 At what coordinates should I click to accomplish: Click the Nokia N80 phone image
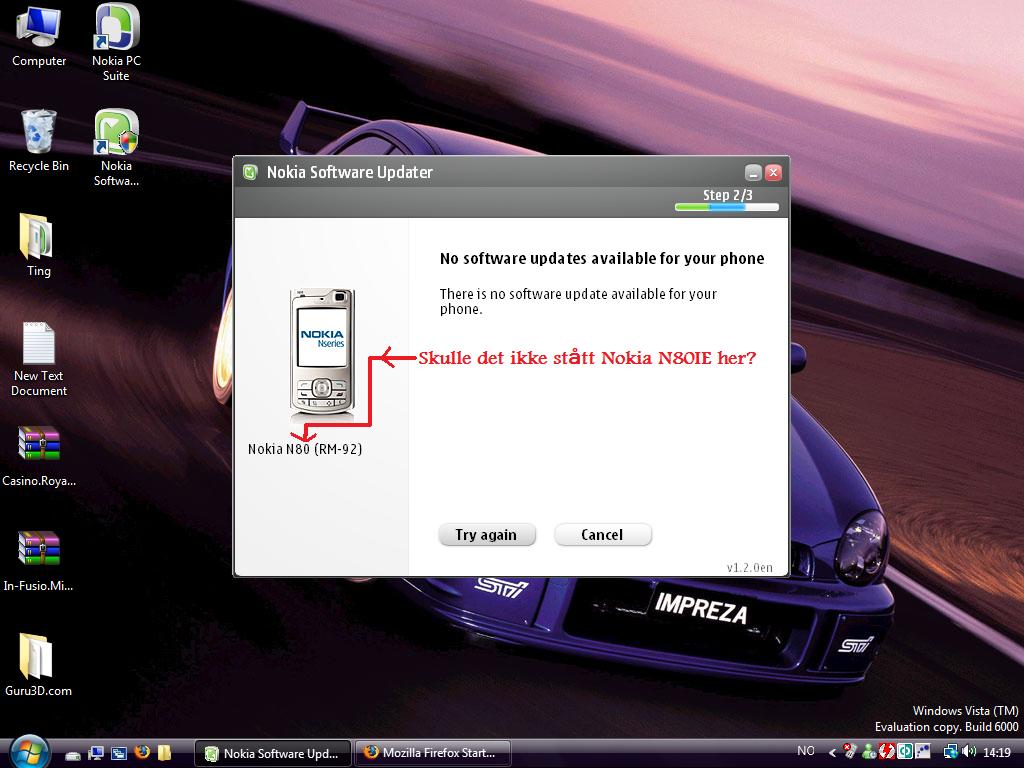pyautogui.click(x=322, y=354)
